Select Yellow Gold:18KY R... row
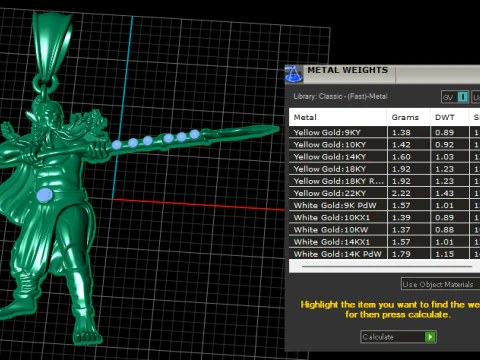480x360 pixels. pos(384,181)
